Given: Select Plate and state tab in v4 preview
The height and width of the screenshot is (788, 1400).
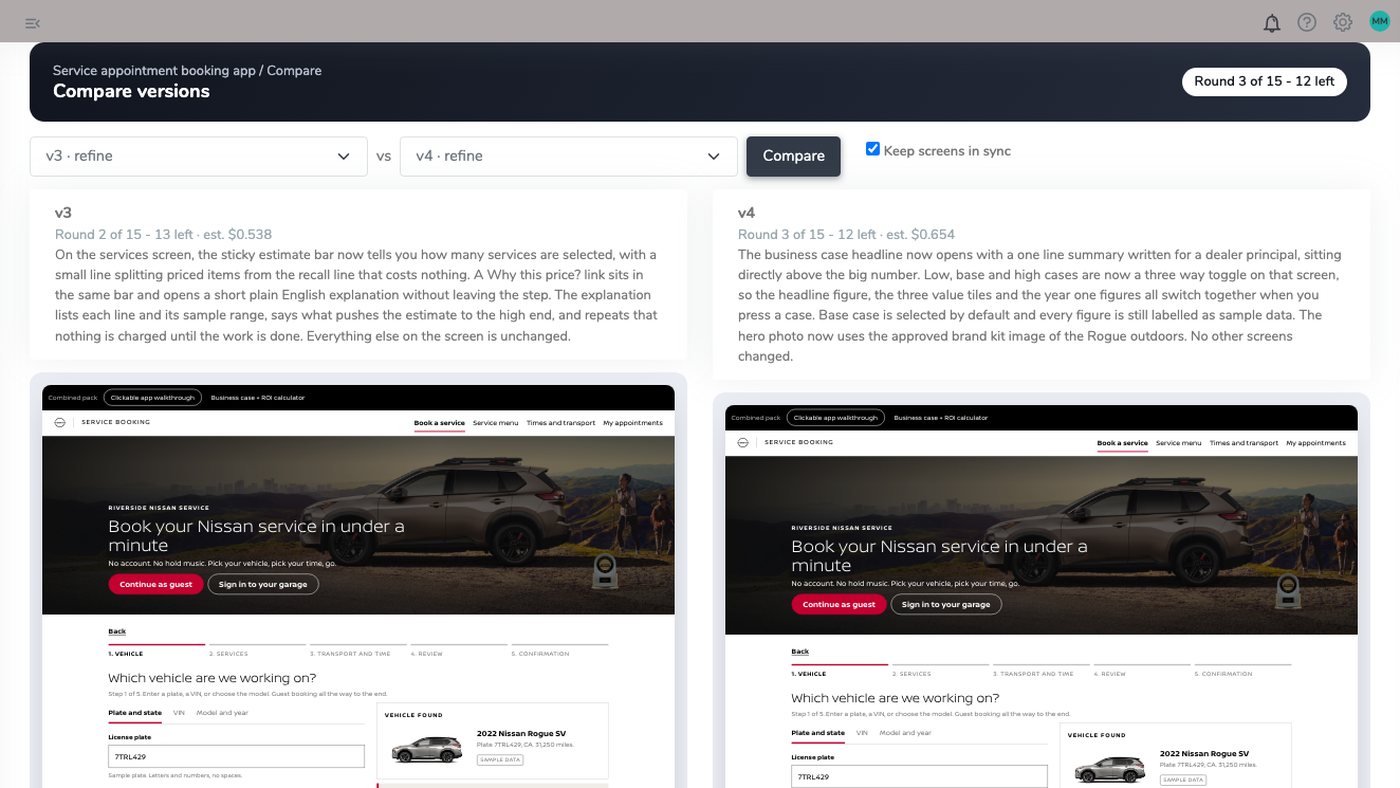Looking at the screenshot, I should (x=818, y=733).
